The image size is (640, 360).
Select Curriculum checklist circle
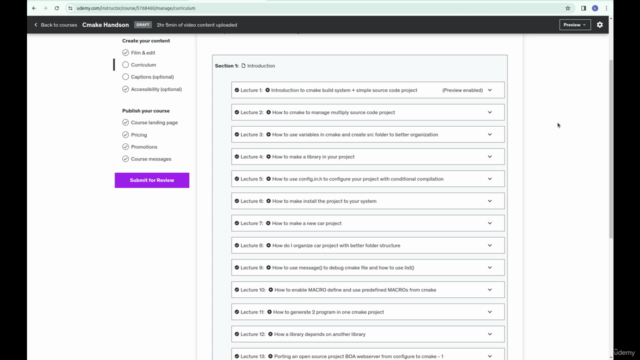coord(125,64)
